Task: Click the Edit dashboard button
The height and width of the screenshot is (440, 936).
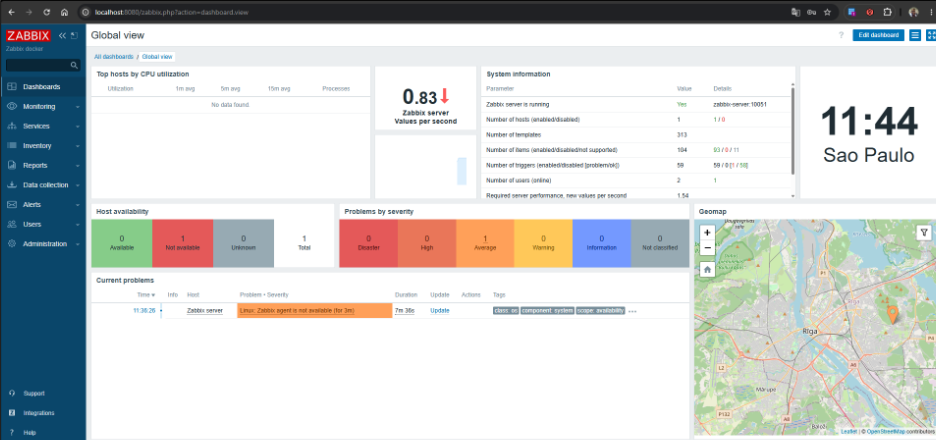Action: click(x=878, y=35)
